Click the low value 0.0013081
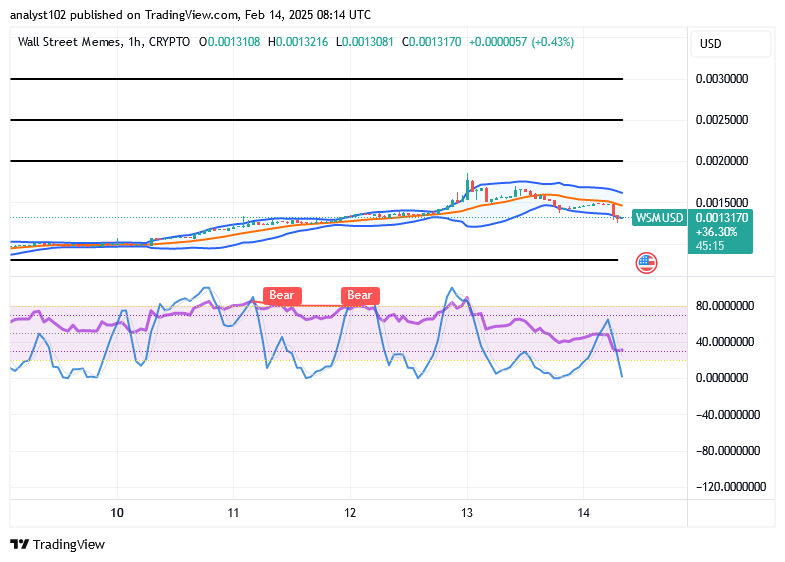This screenshot has width=785, height=562. [x=367, y=42]
